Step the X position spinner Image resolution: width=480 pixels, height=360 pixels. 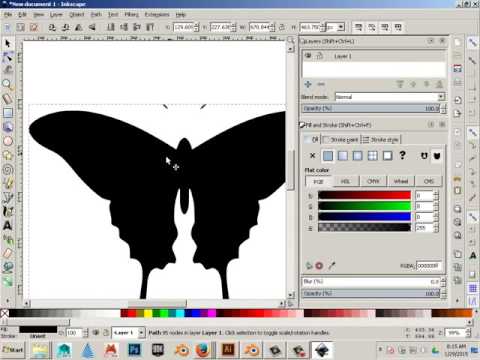pos(196,27)
